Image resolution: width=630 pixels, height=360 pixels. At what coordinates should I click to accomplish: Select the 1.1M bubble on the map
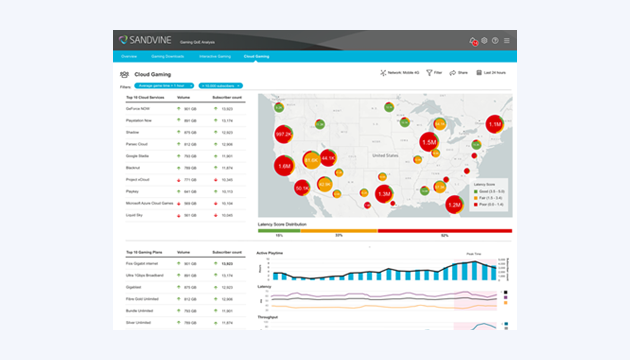pyautogui.click(x=495, y=124)
